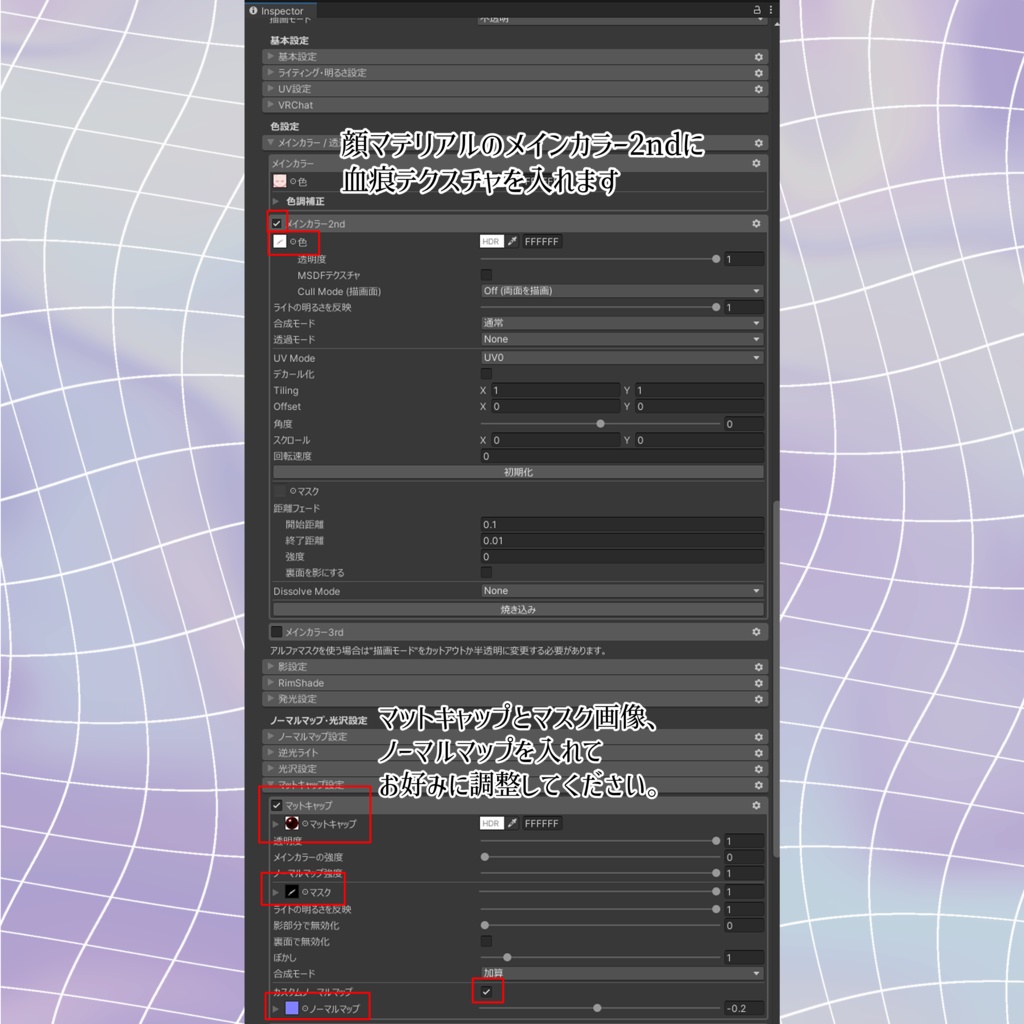Click HDR color button for メインカラー-2nd
Viewport: 1024px width, 1024px height.
(491, 242)
